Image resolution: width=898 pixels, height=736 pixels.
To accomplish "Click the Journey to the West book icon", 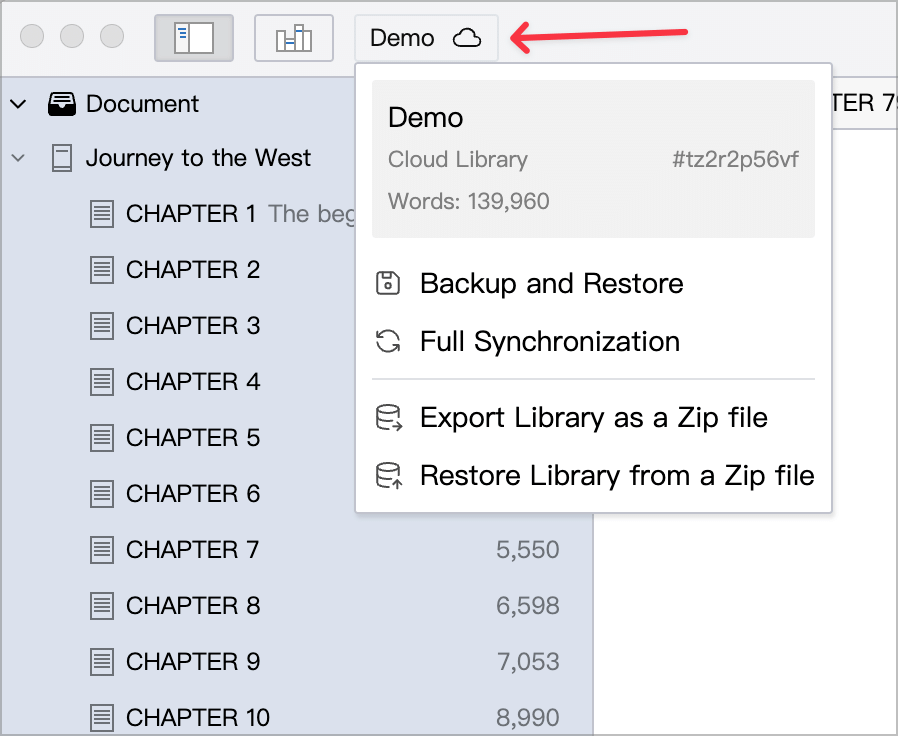I will point(62,158).
